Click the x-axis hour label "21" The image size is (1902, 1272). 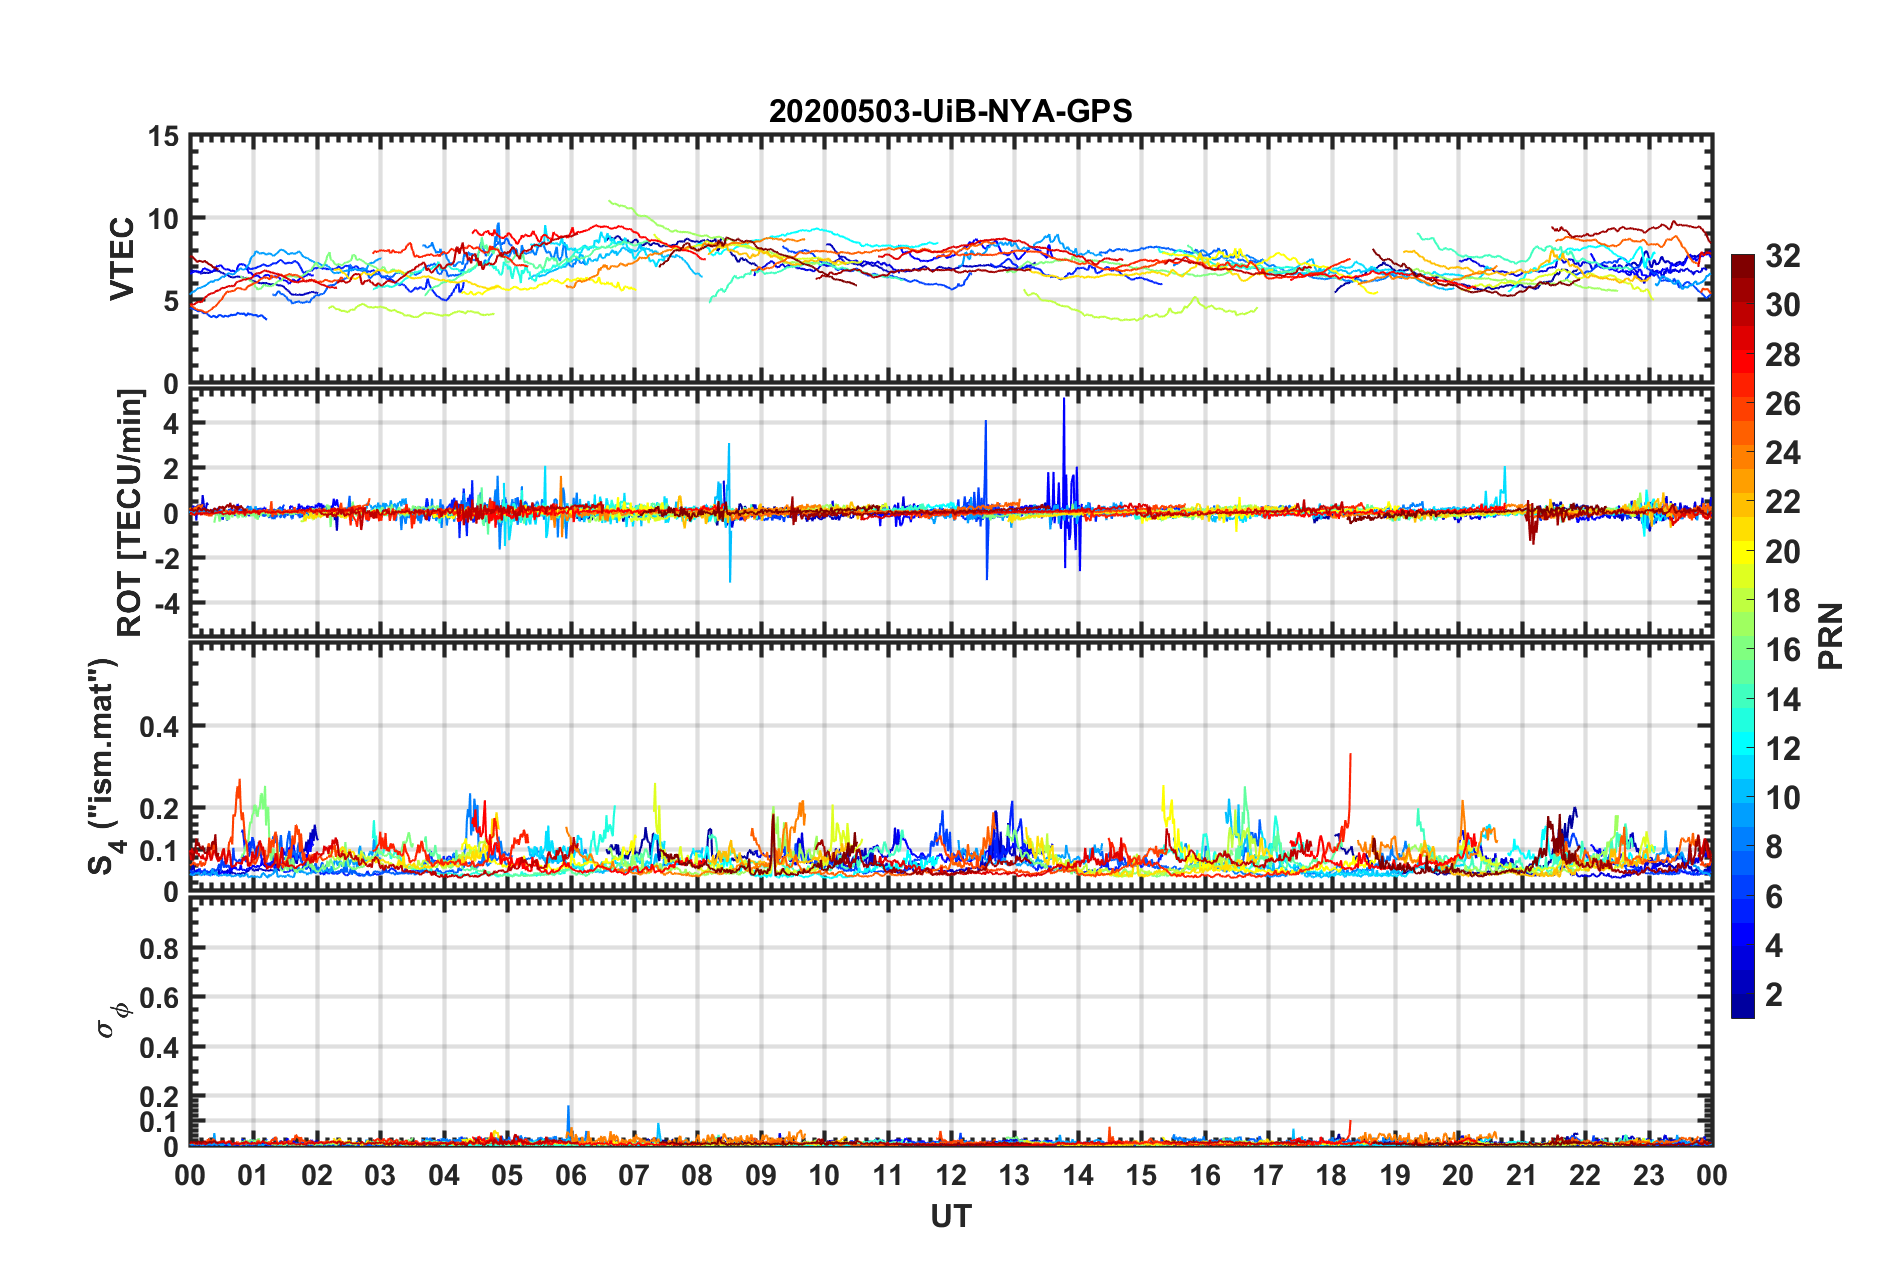coord(1522,1175)
